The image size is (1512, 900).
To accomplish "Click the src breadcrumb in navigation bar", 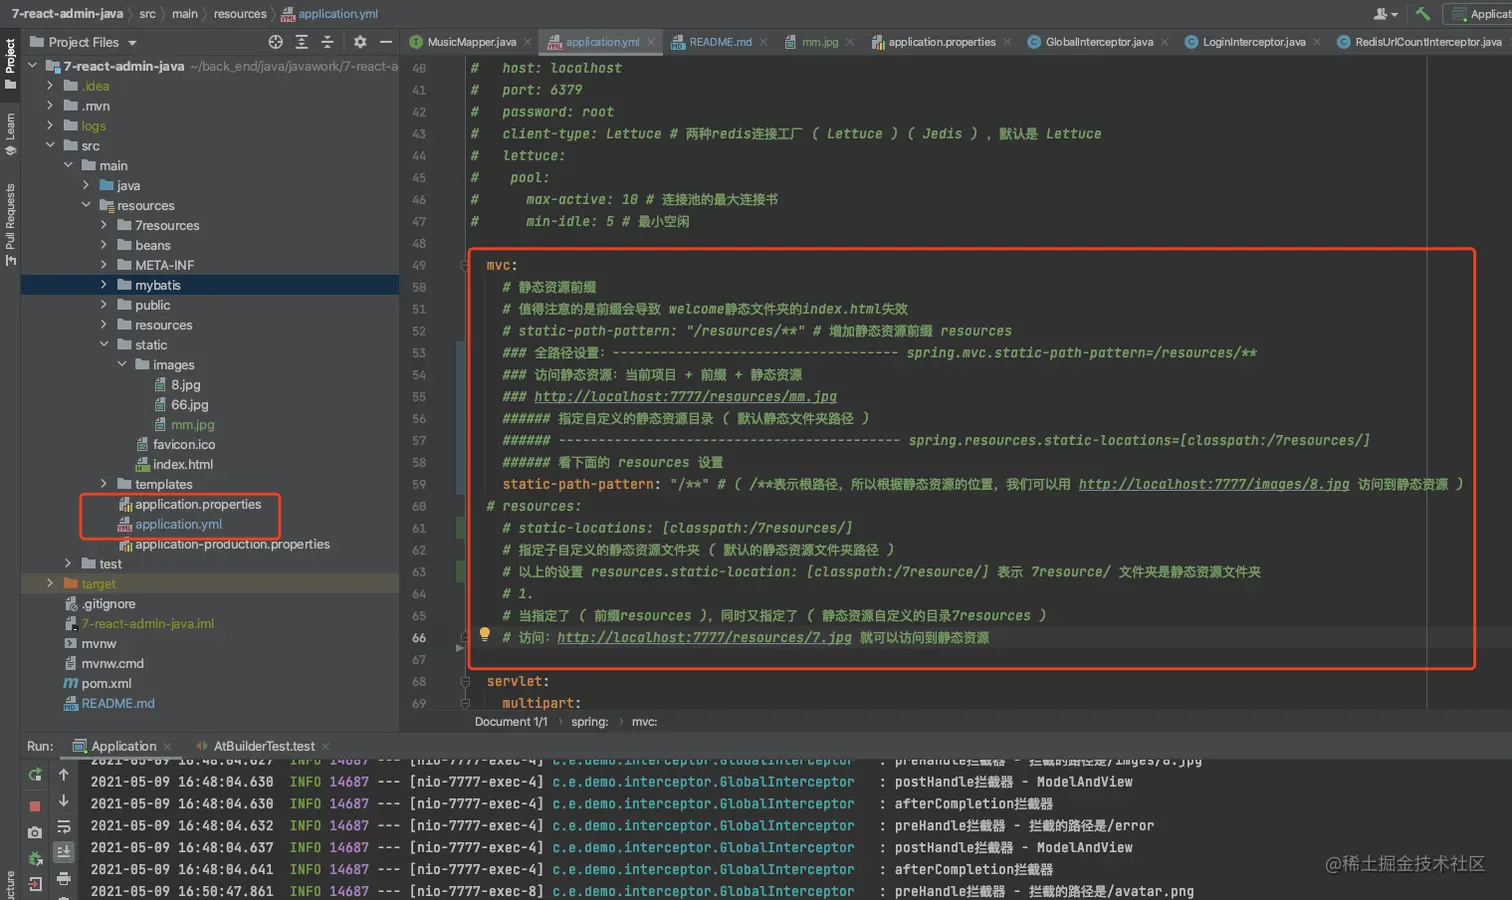I will click(147, 14).
